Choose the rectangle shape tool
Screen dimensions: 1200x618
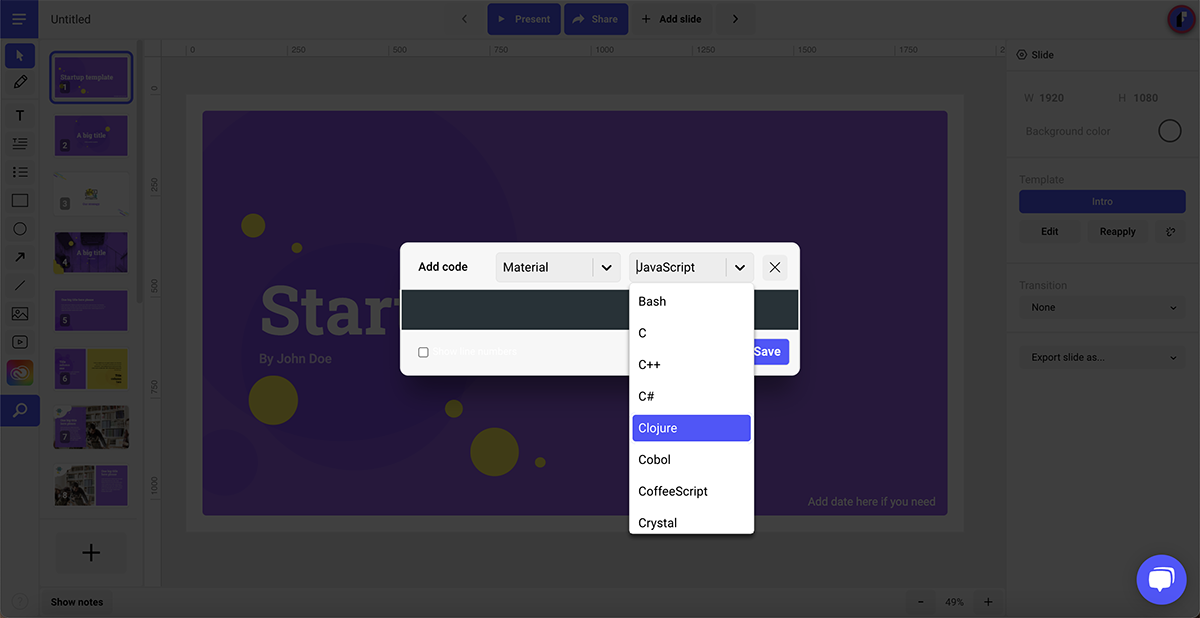[x=20, y=200]
